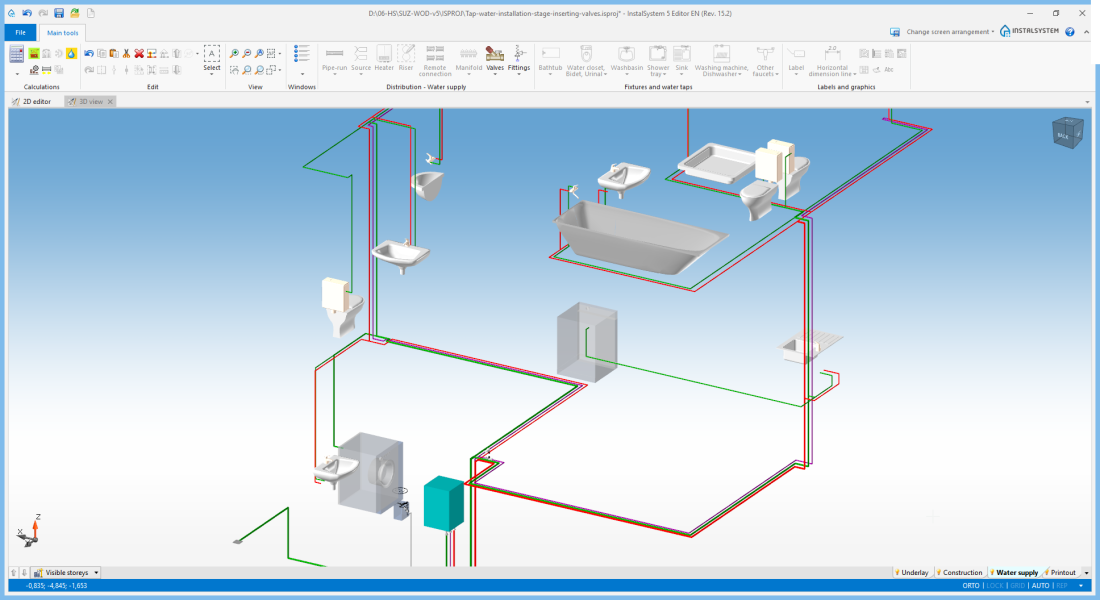Click the zoom in magnifier icon
Image resolution: width=1100 pixels, height=600 pixels.
[x=234, y=53]
